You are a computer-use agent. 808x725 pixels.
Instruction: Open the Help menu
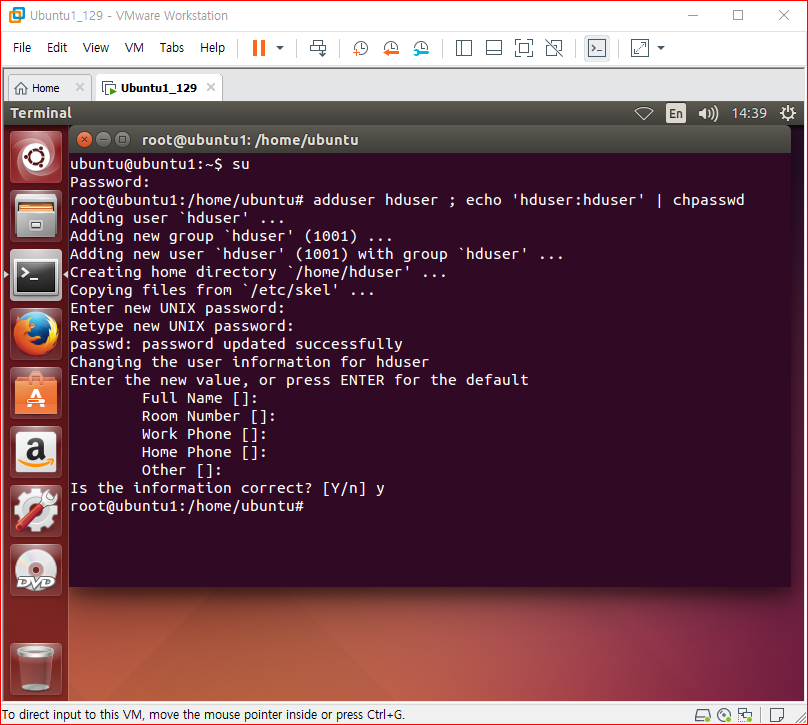coord(212,48)
